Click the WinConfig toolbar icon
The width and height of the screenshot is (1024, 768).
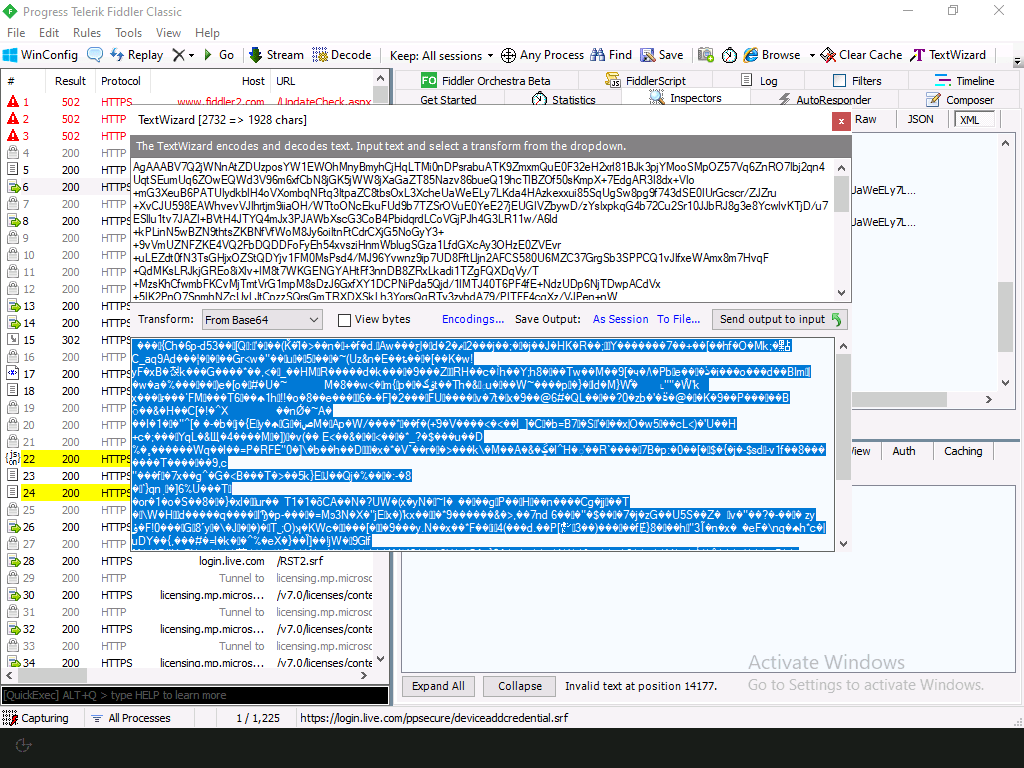pos(12,55)
